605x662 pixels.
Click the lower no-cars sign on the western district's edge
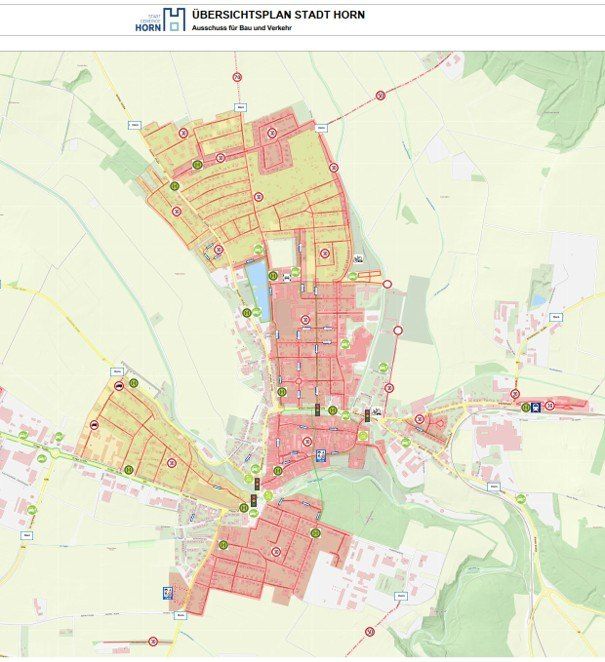(95, 425)
